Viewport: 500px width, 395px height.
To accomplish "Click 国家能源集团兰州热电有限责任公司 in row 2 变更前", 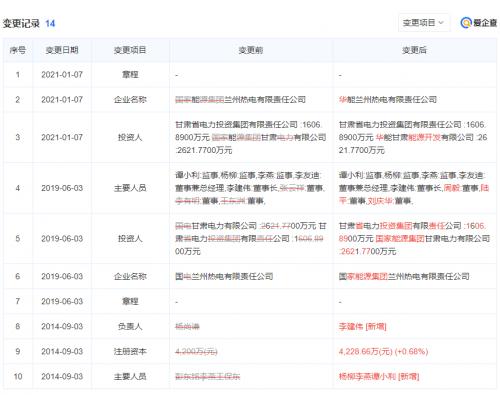I will [240, 99].
